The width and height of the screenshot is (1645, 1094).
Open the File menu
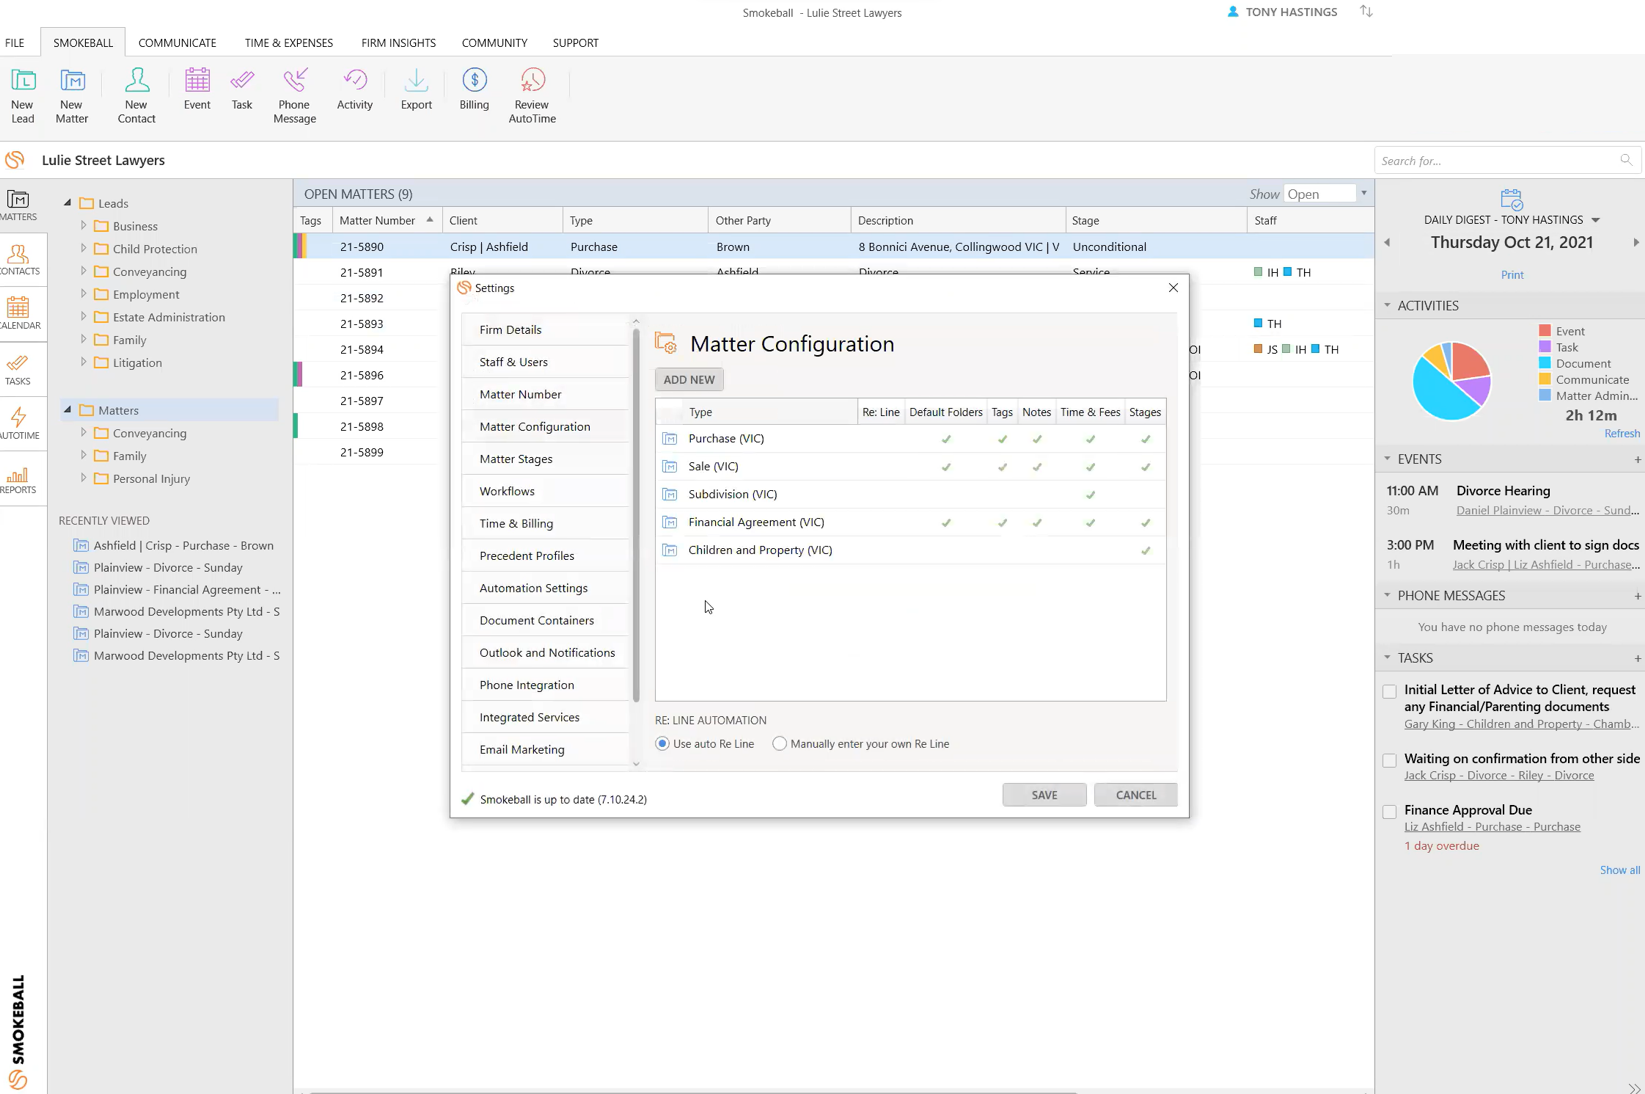pos(15,43)
